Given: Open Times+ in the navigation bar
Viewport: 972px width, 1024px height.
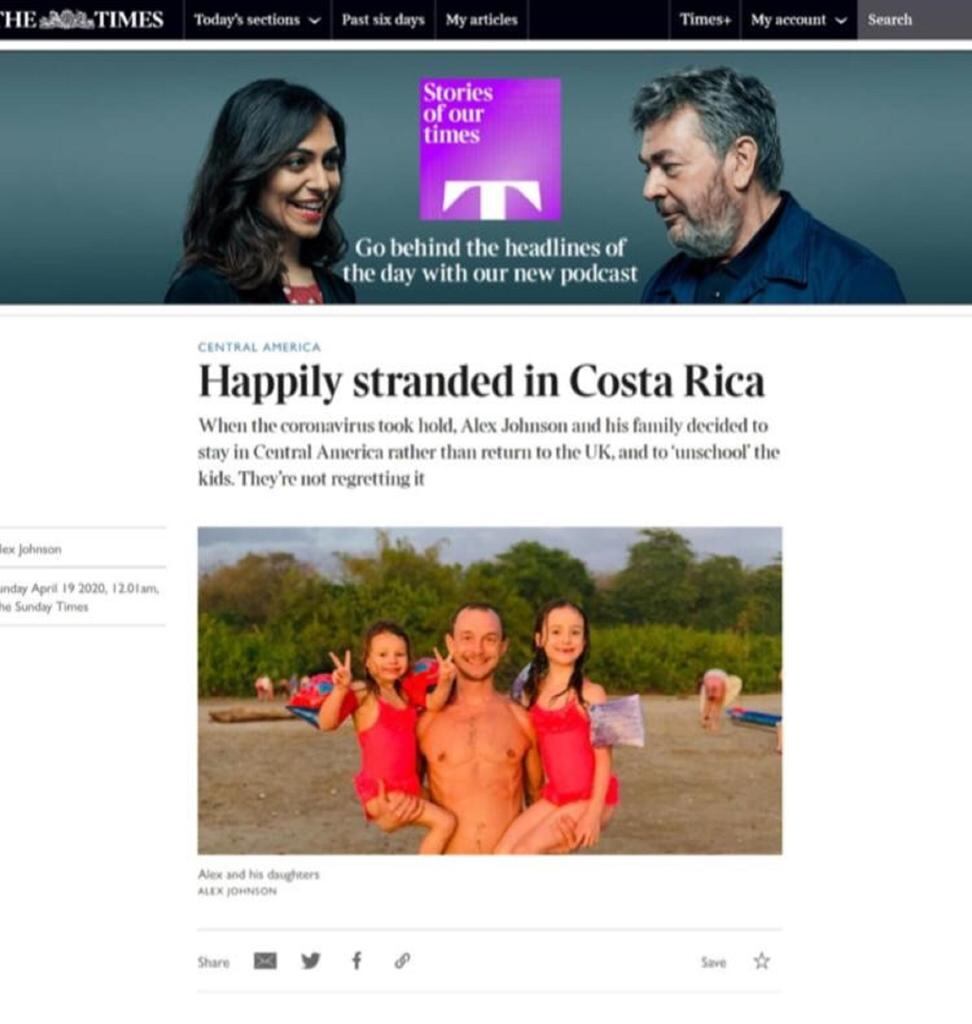Looking at the screenshot, I should (x=705, y=20).
